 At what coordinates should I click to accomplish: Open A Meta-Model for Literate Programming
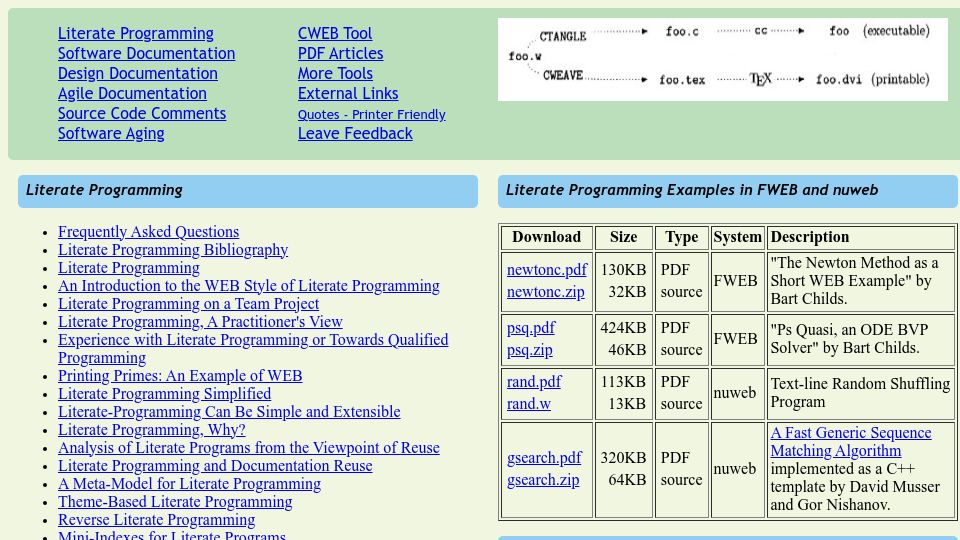(x=189, y=484)
